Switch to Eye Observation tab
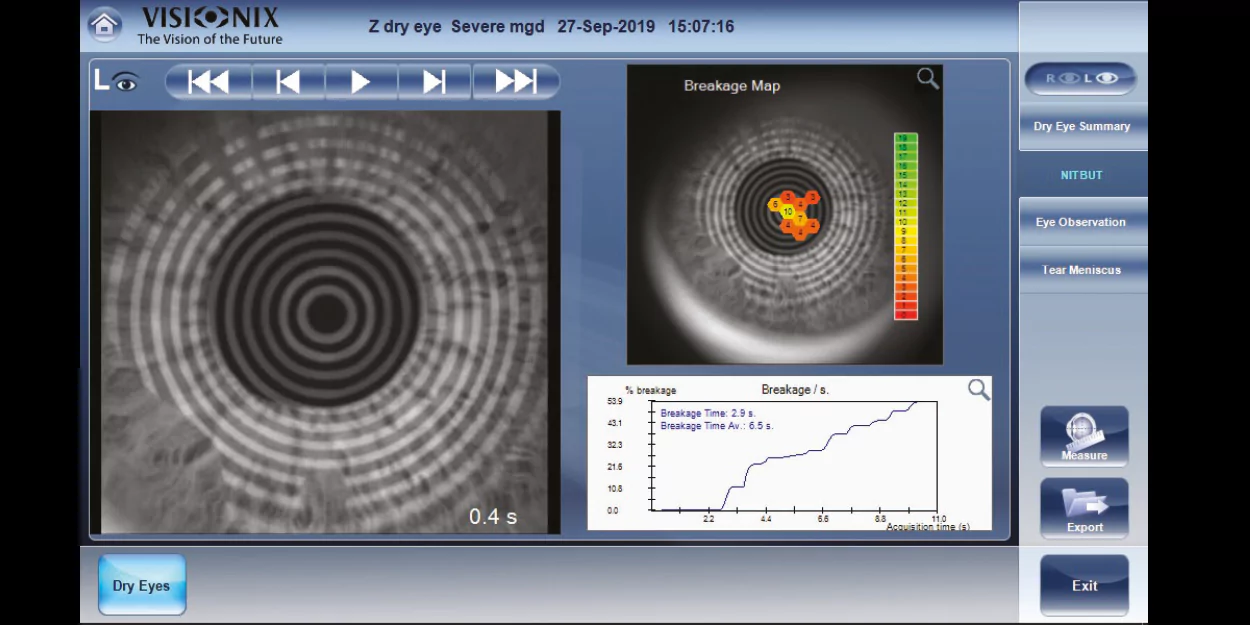This screenshot has height=625, width=1250. 1082,222
